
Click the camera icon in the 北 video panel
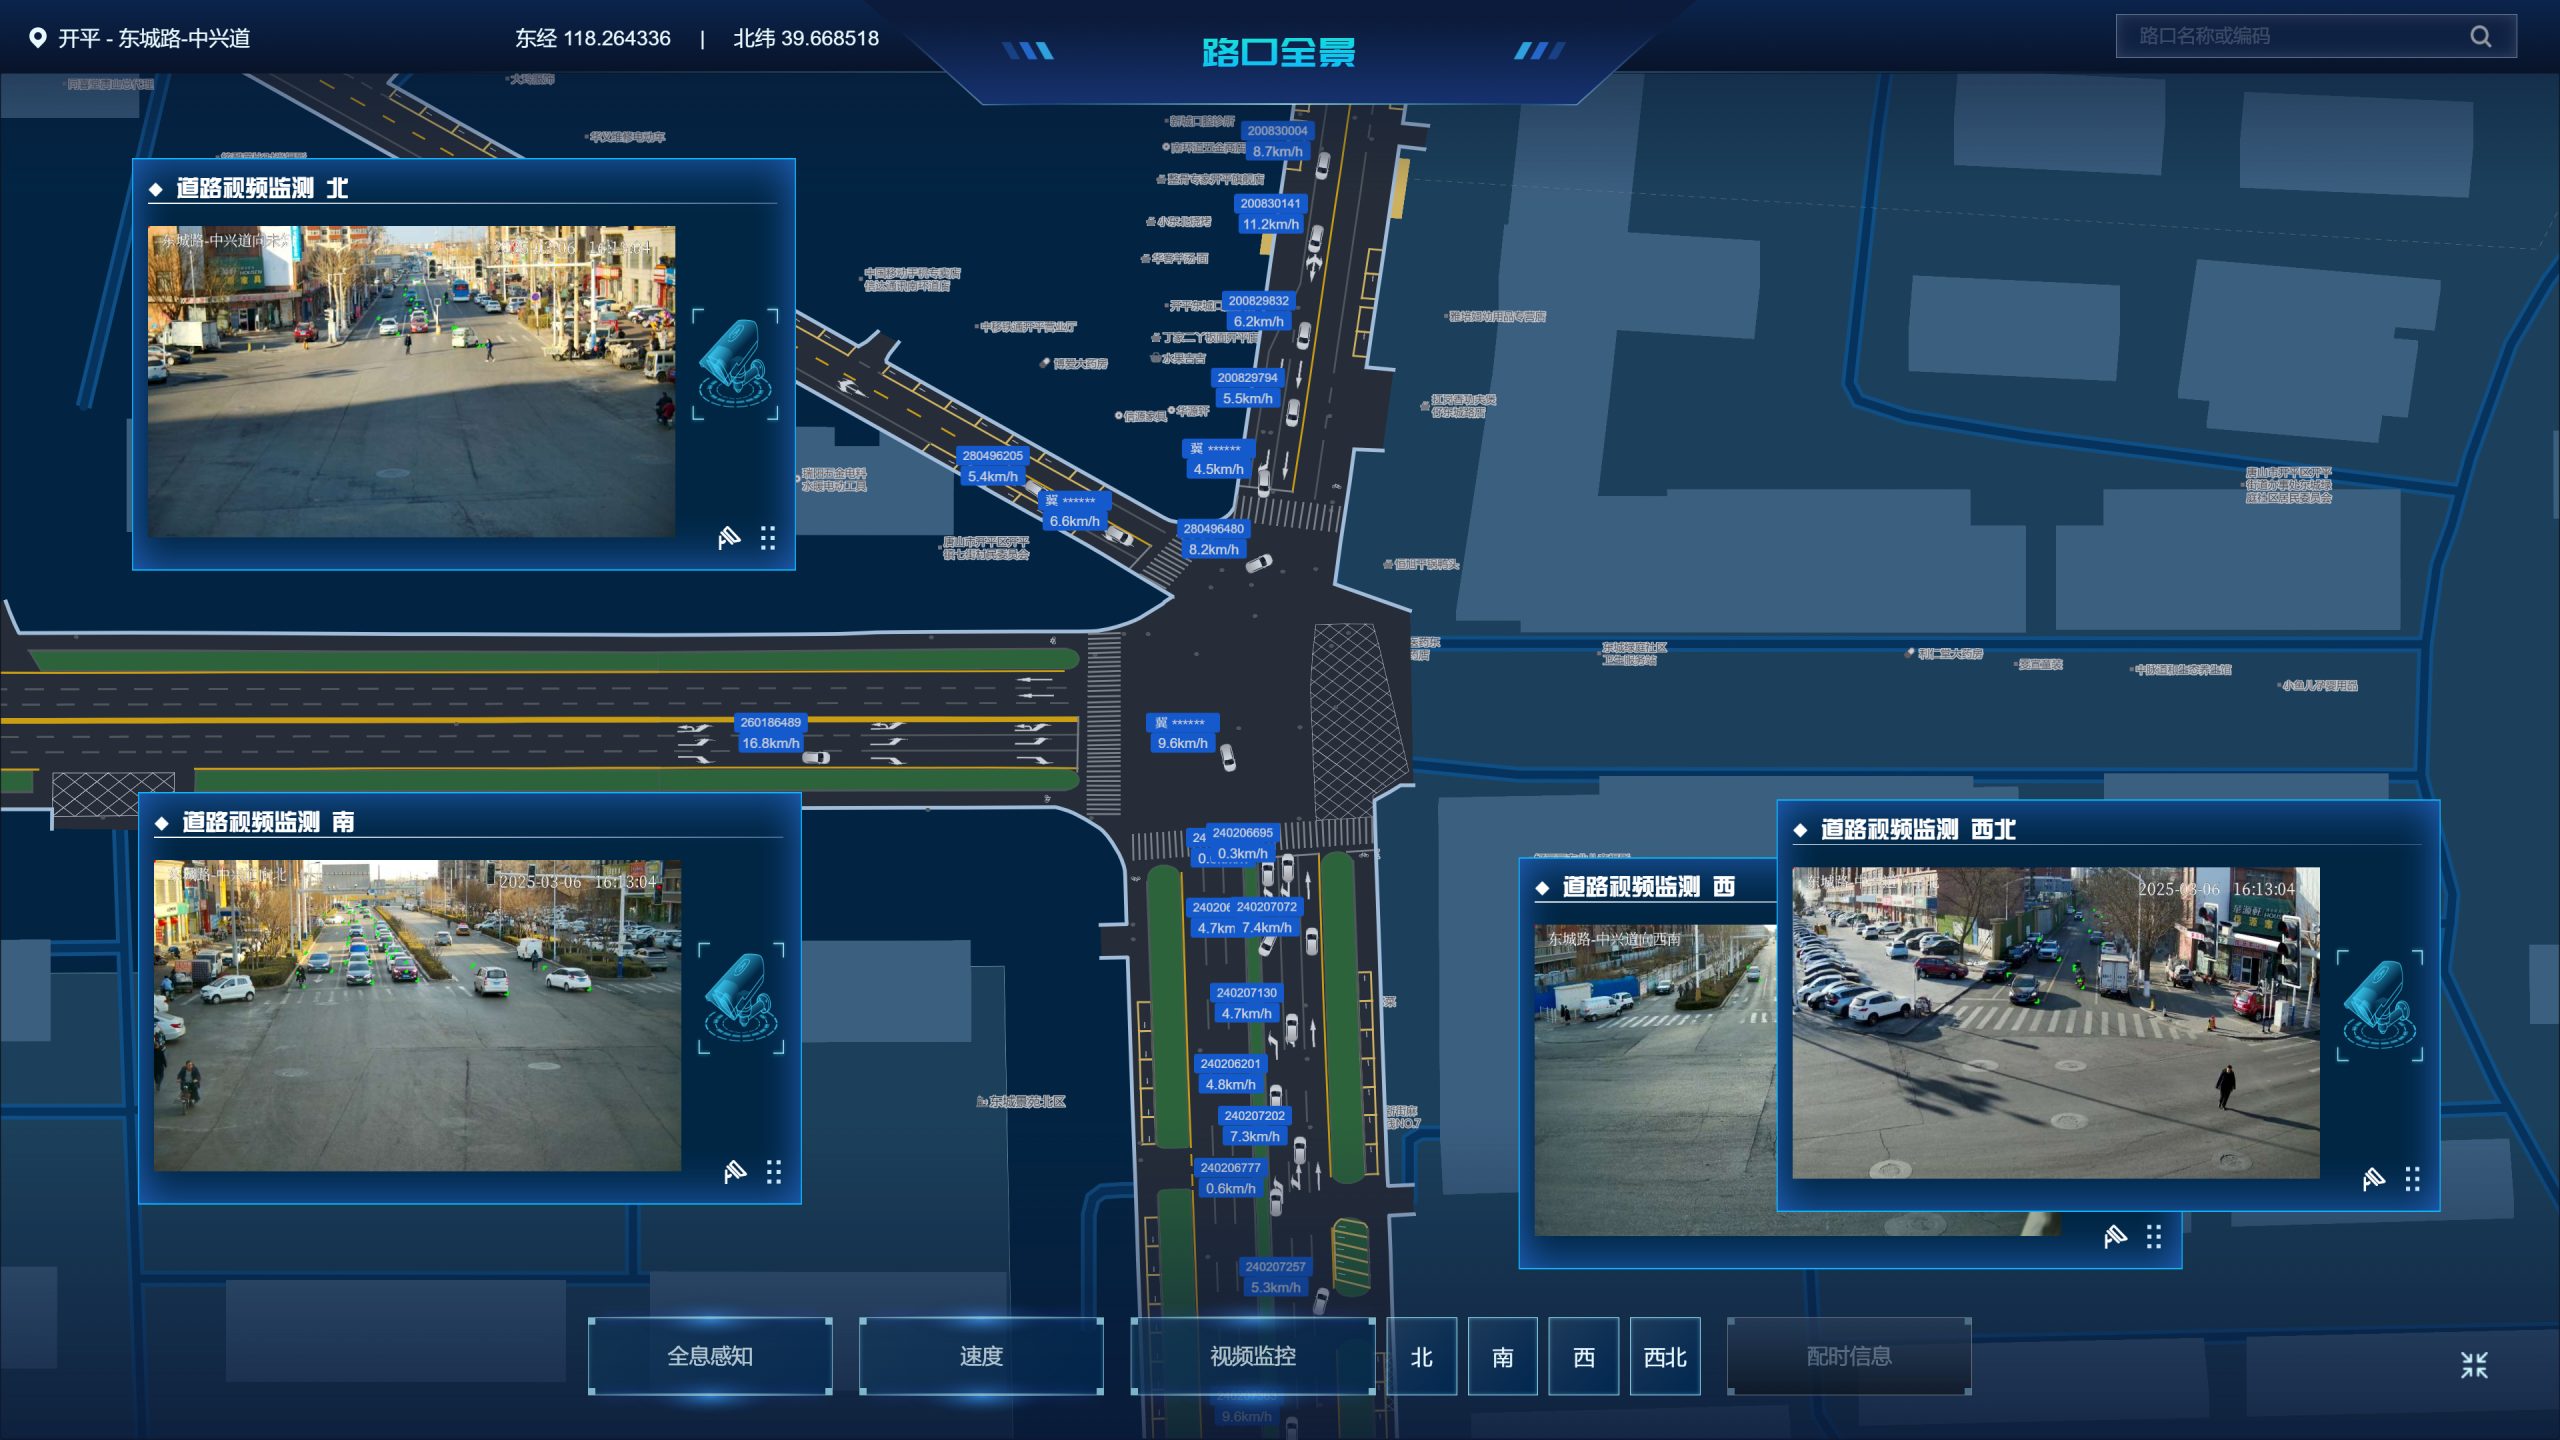pos(735,364)
